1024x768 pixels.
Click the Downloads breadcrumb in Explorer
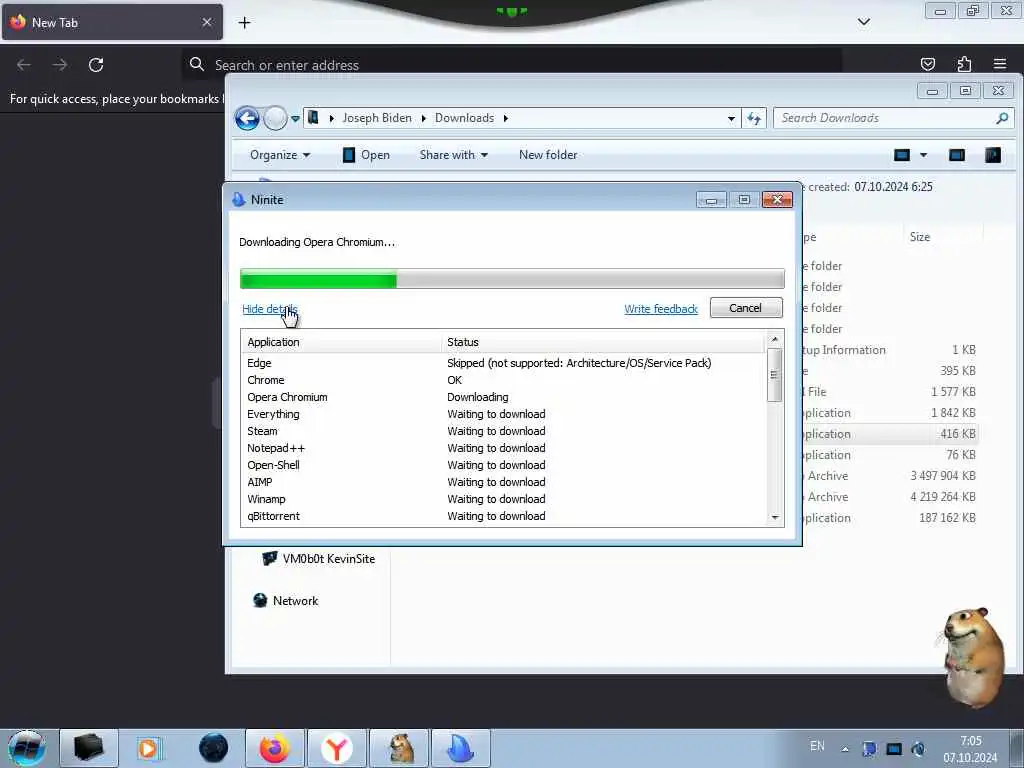coord(464,118)
